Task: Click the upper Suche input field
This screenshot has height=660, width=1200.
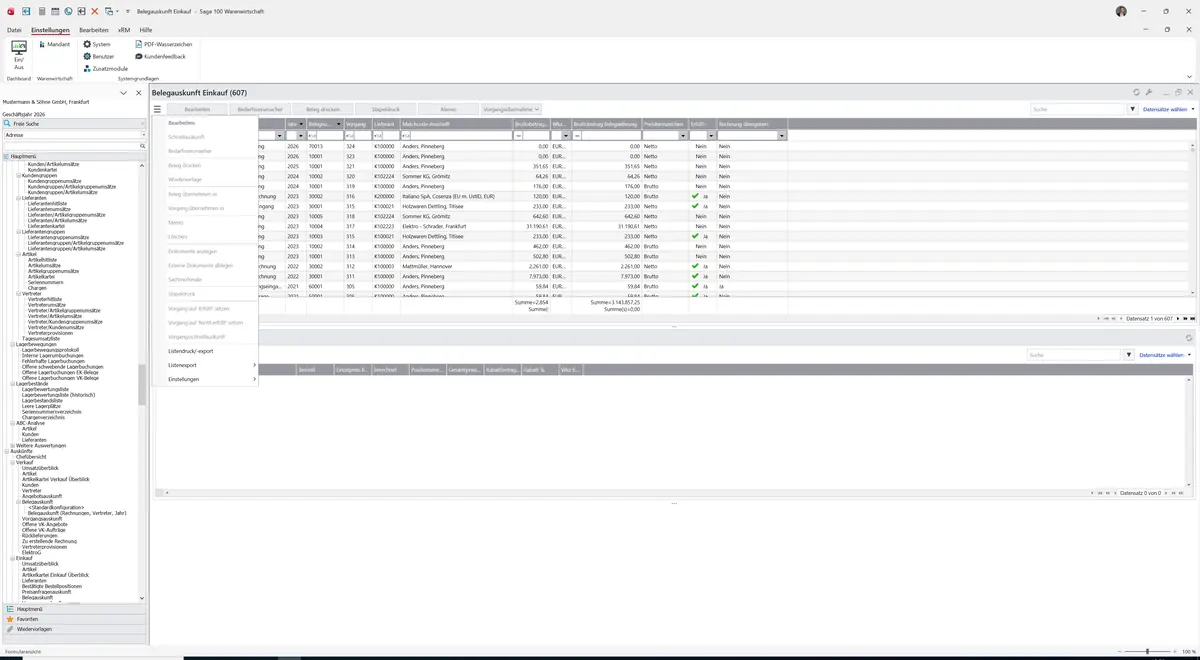Action: coord(1078,109)
